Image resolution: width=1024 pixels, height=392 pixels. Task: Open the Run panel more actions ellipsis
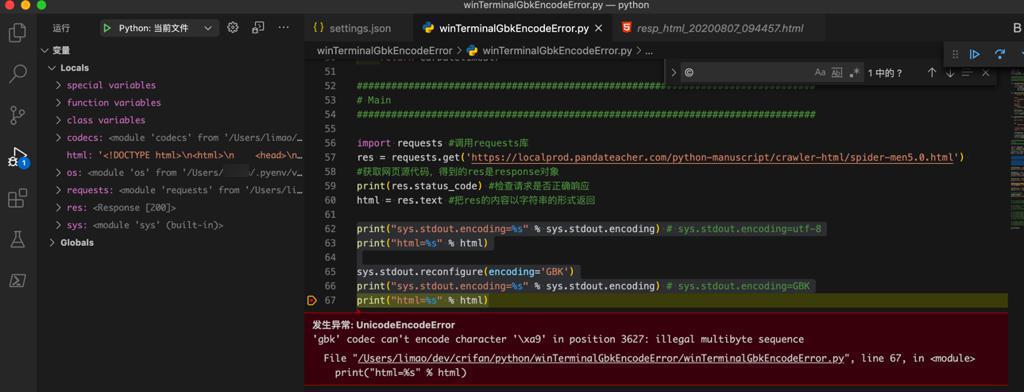tap(283, 27)
